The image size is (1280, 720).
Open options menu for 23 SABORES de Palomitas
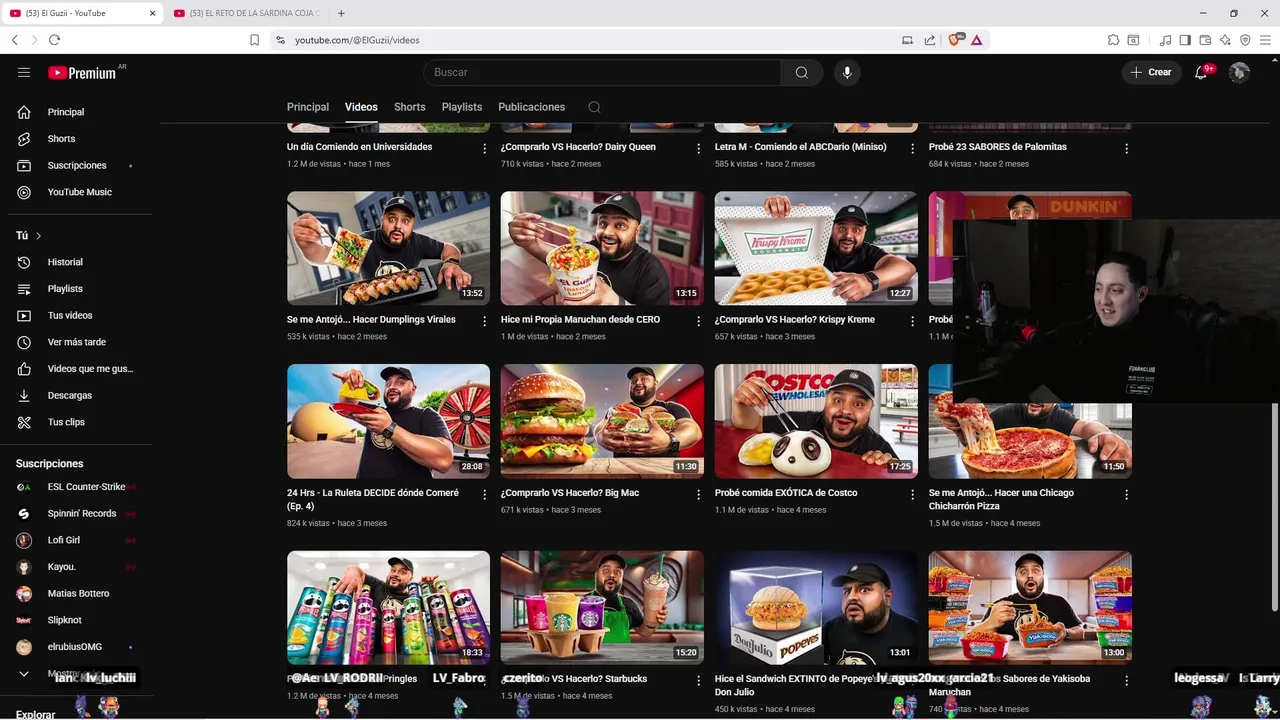pos(1126,148)
